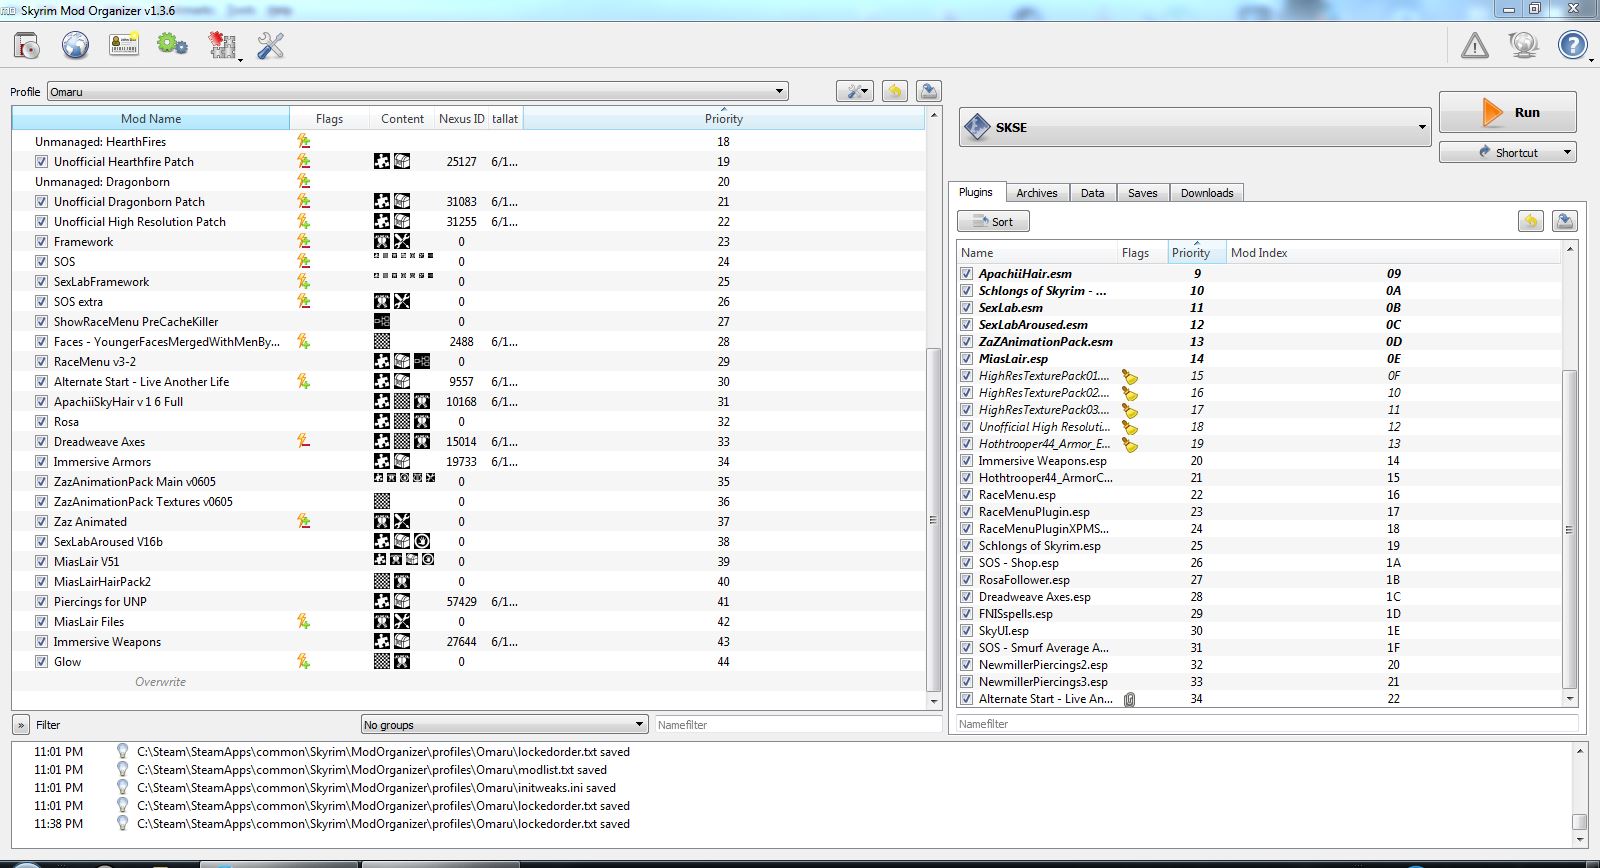Screen dimensions: 1600x868
Task: Click the mod list tools button beside Profile
Action: click(x=855, y=91)
